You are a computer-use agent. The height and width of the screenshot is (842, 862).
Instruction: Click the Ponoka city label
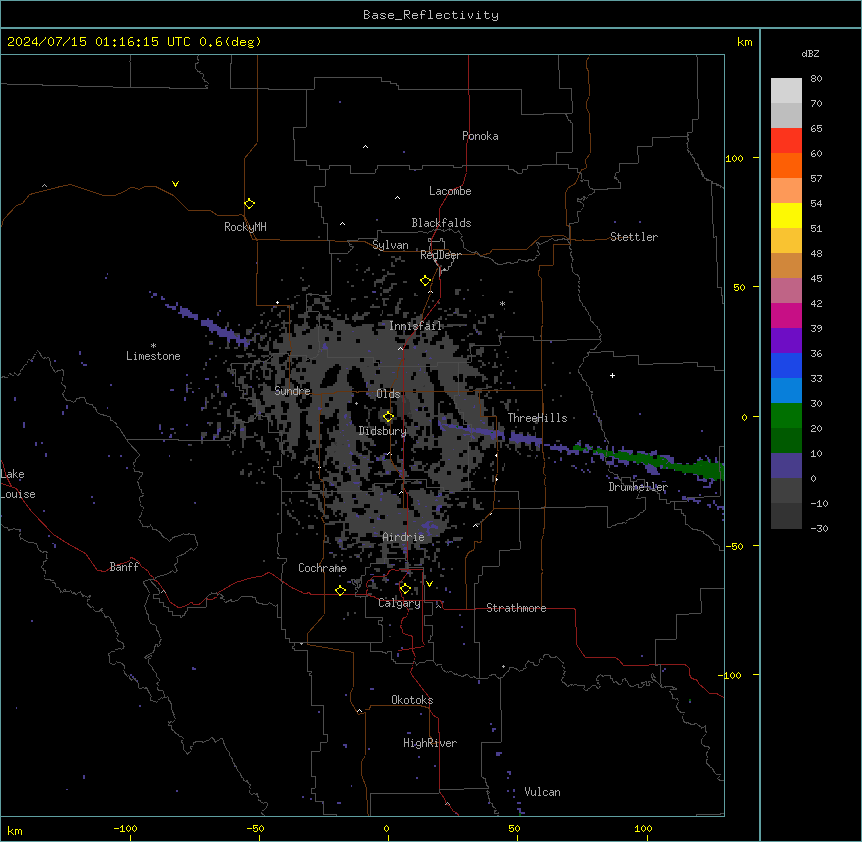[x=480, y=136]
